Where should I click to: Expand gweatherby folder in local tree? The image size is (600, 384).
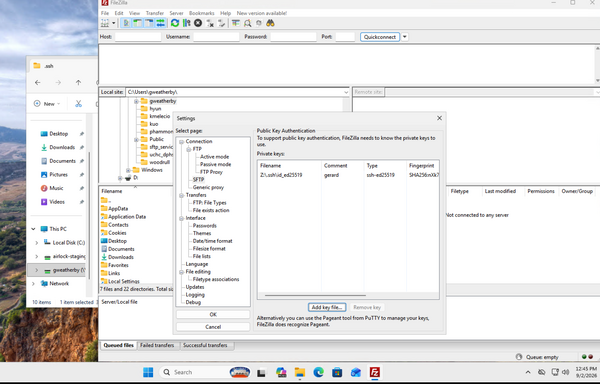pos(136,101)
